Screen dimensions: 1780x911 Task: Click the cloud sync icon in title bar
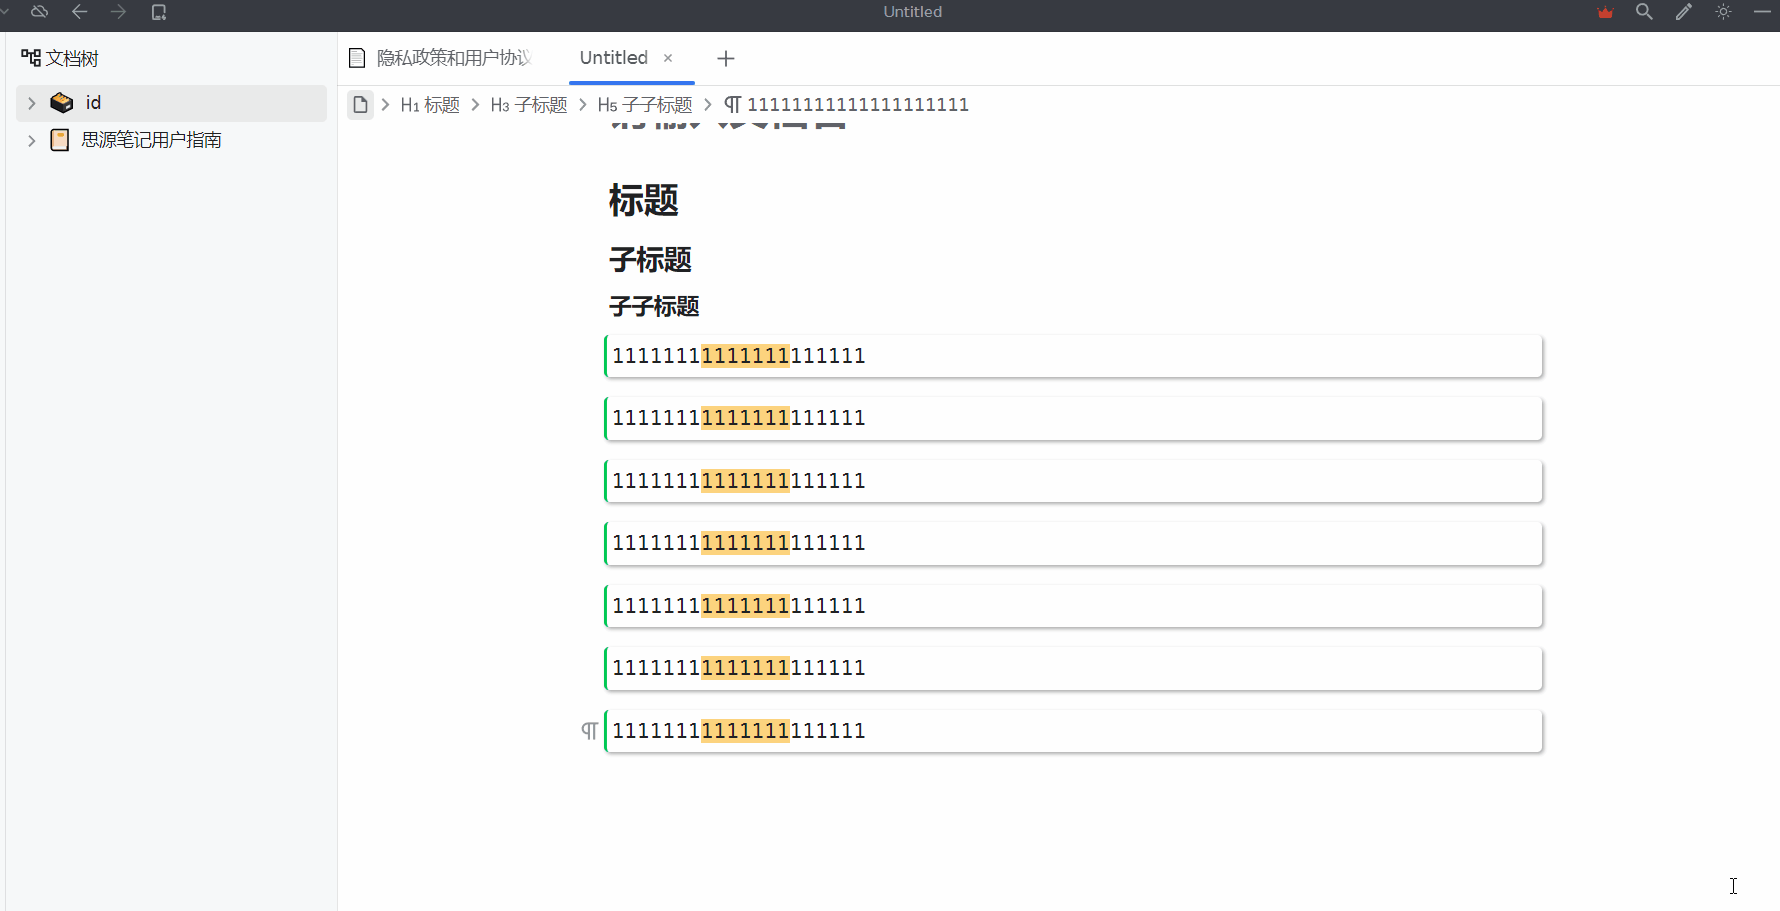[40, 12]
